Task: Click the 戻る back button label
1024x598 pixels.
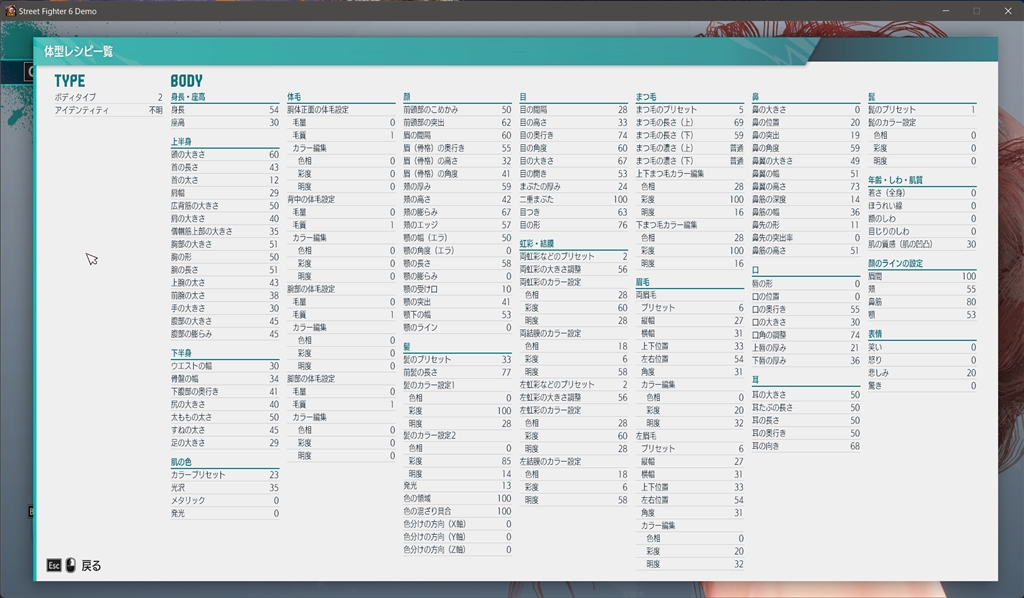Action: click(x=91, y=565)
